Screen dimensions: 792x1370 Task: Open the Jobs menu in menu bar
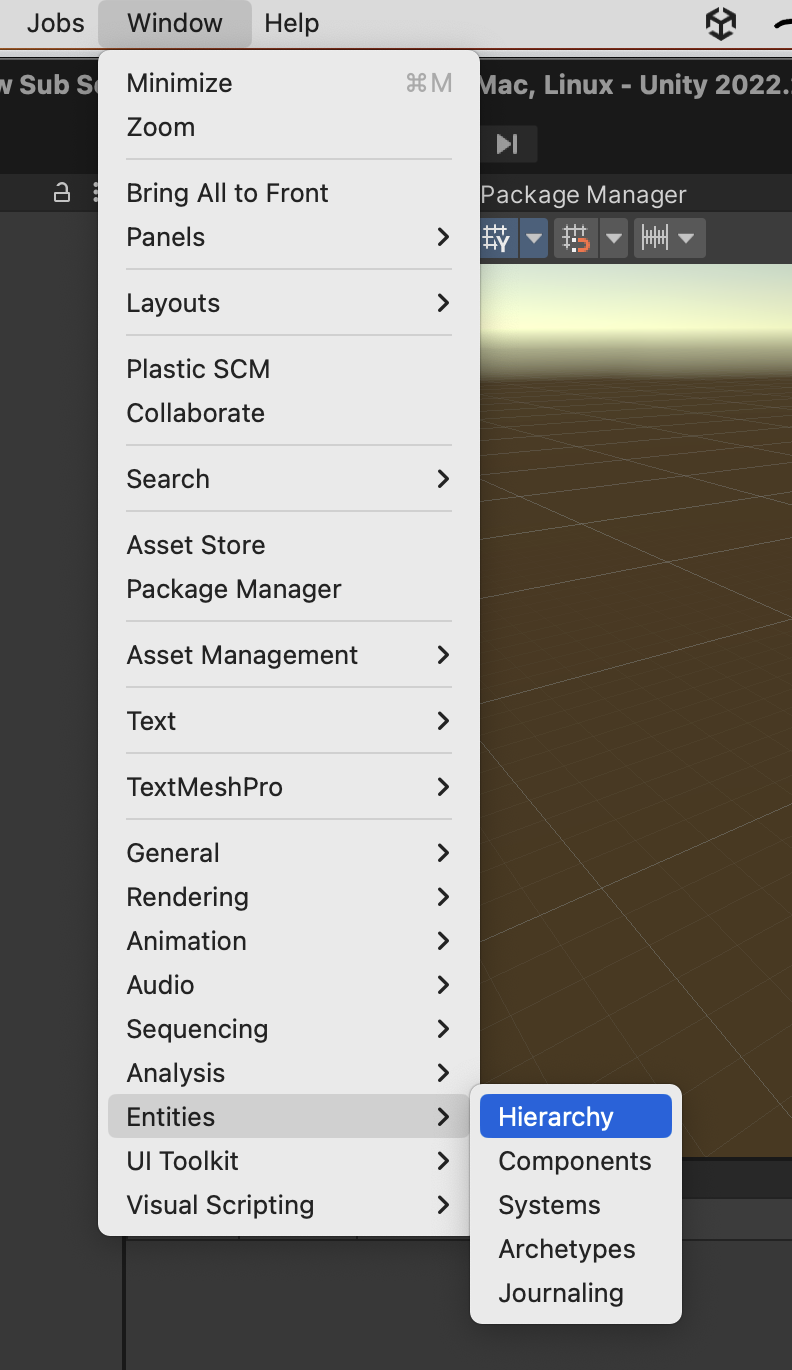(x=56, y=23)
